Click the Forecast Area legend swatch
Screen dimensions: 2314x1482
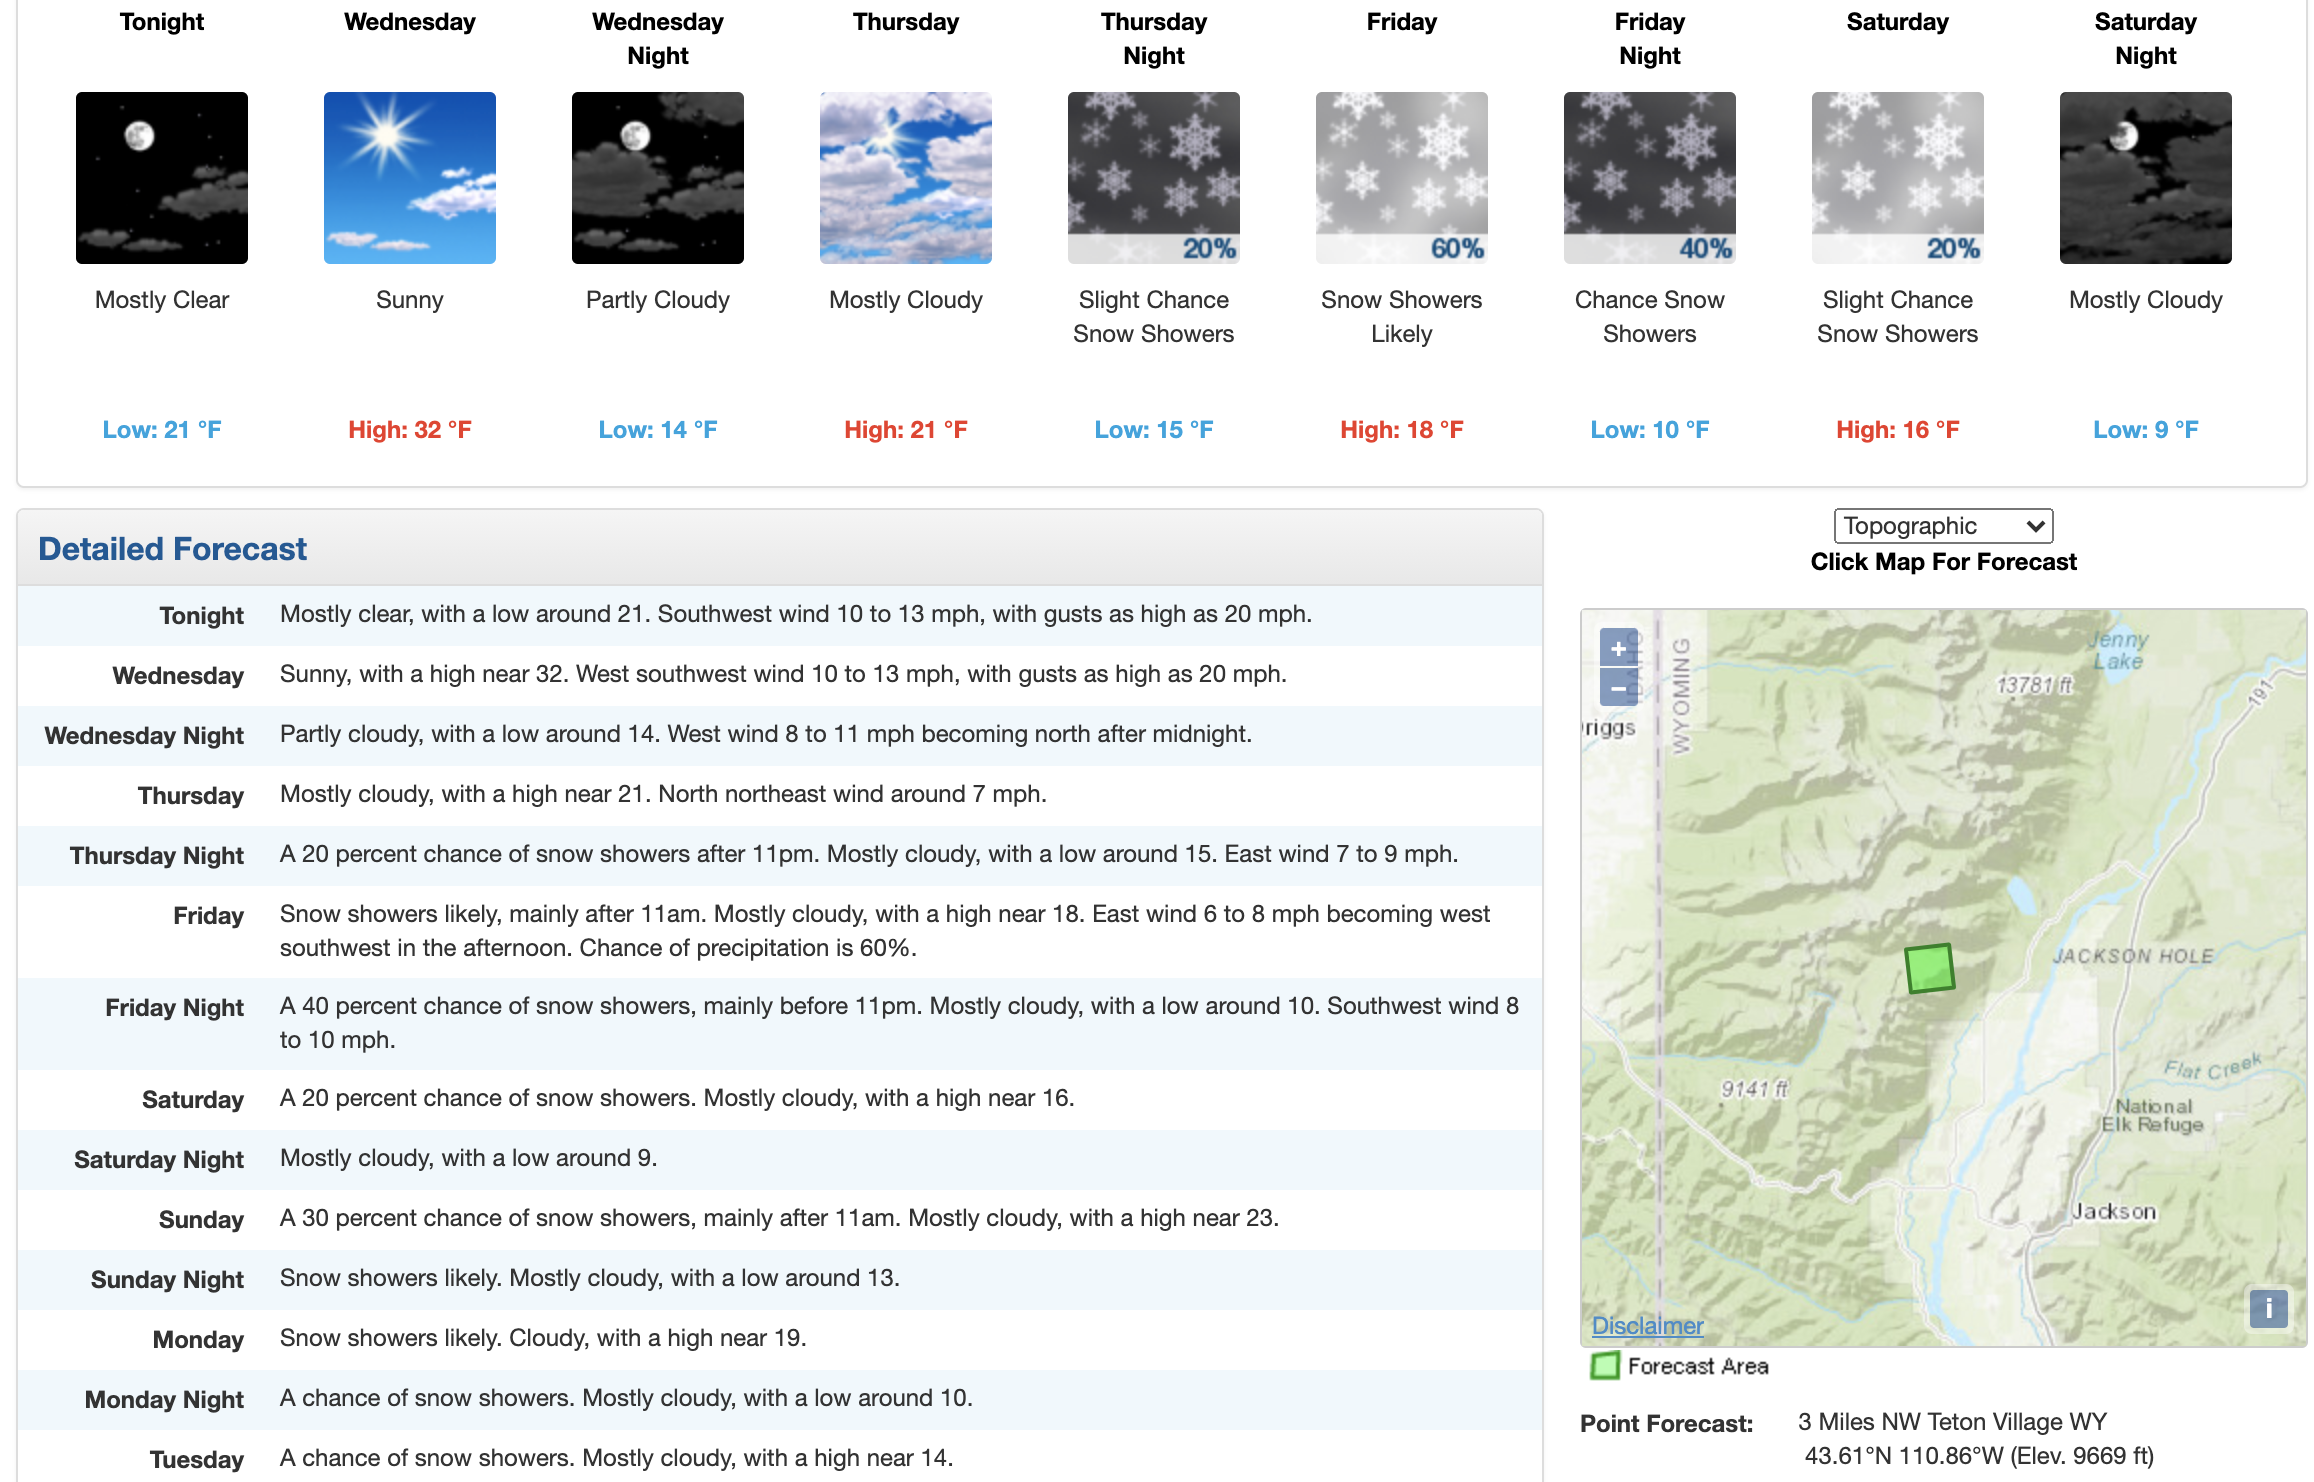point(1605,1366)
